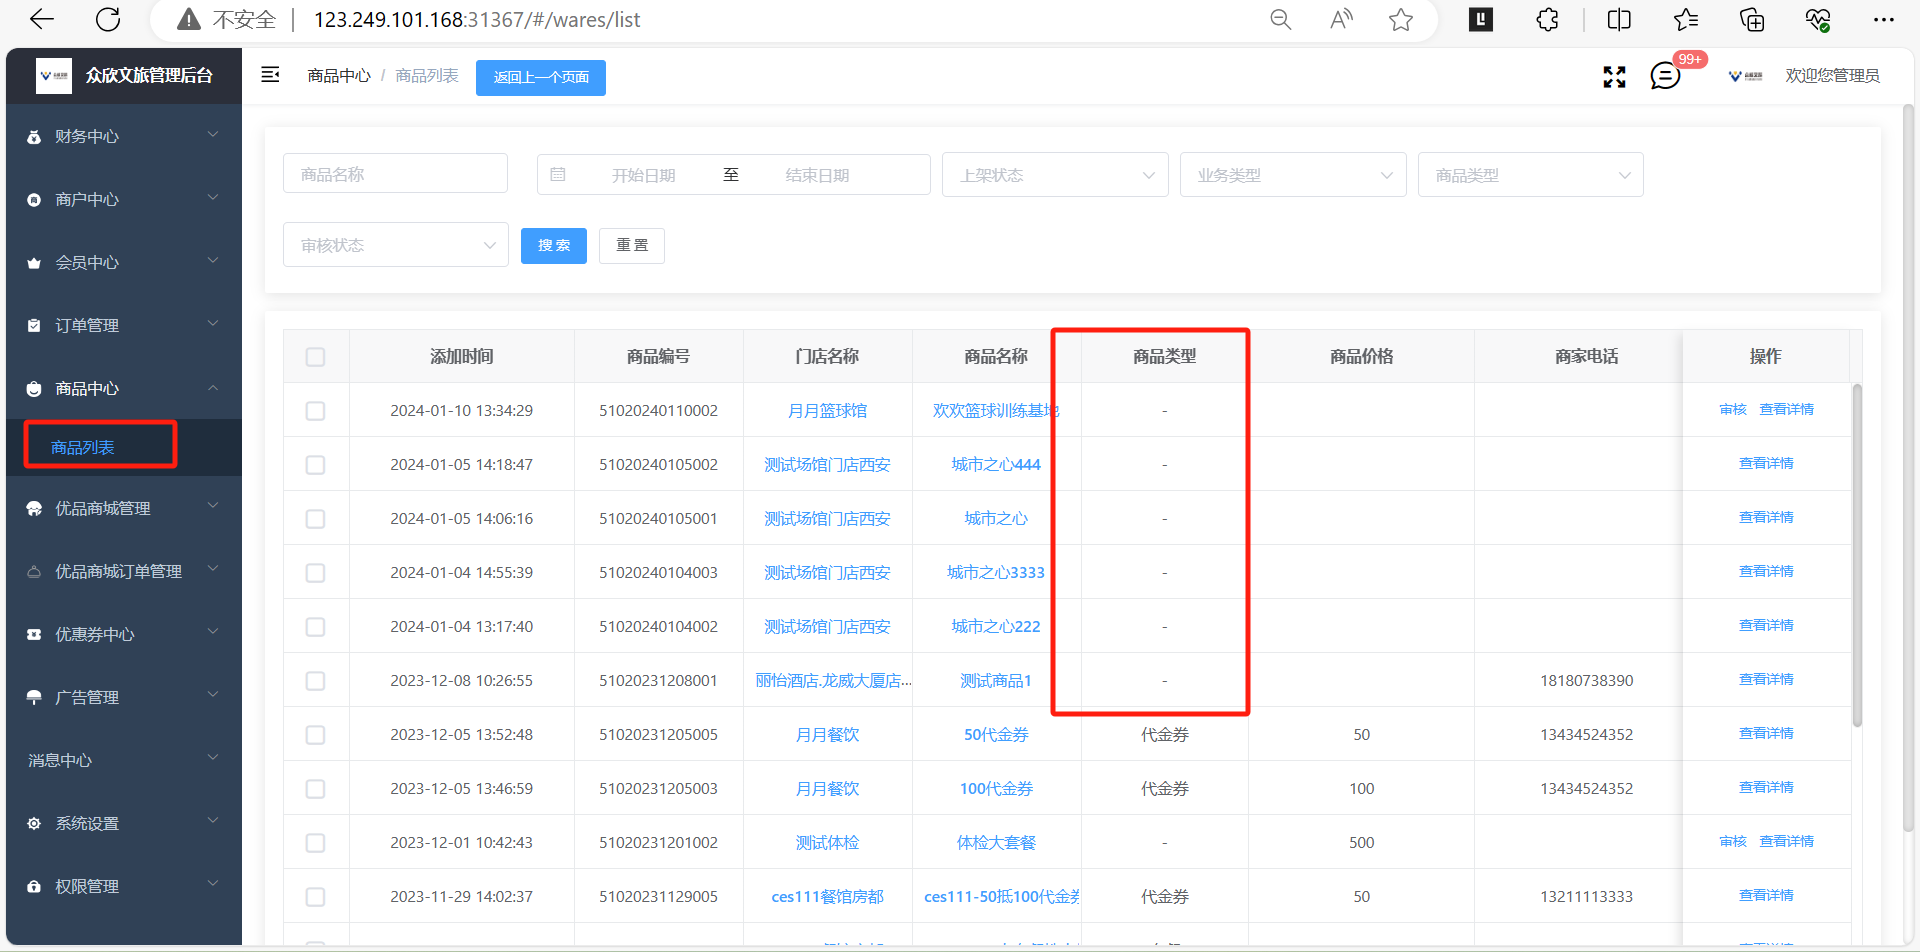Open the 上架状态 dropdown
This screenshot has height=952, width=1920.
tap(1055, 175)
